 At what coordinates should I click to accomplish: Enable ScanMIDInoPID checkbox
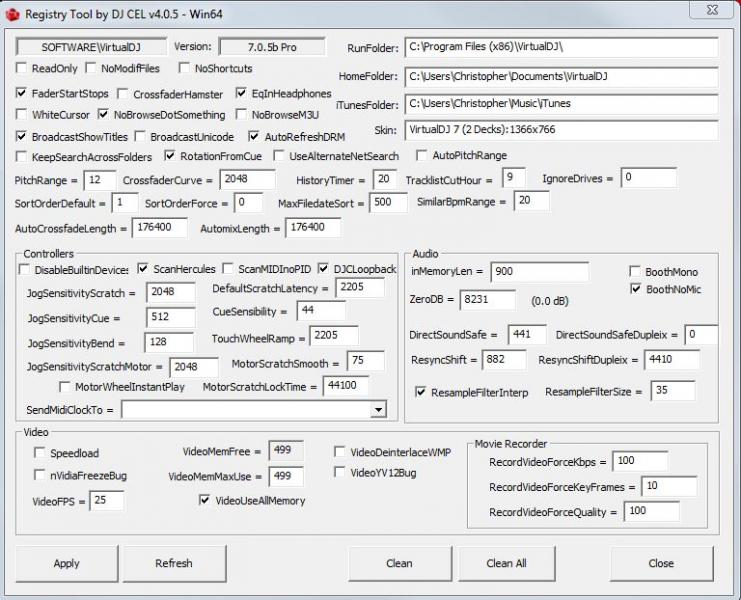pyautogui.click(x=228, y=268)
